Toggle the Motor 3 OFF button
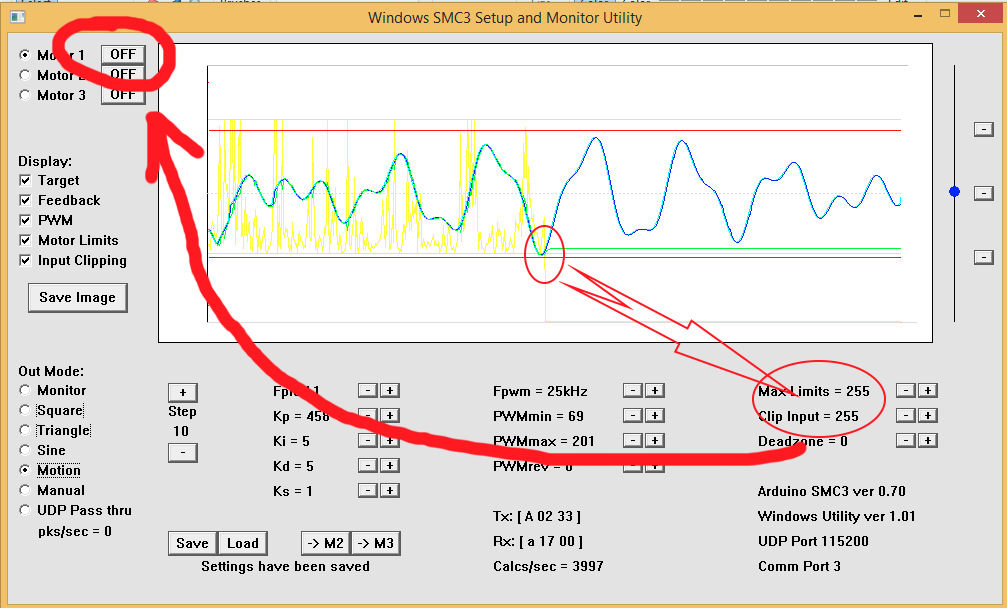 coord(123,94)
